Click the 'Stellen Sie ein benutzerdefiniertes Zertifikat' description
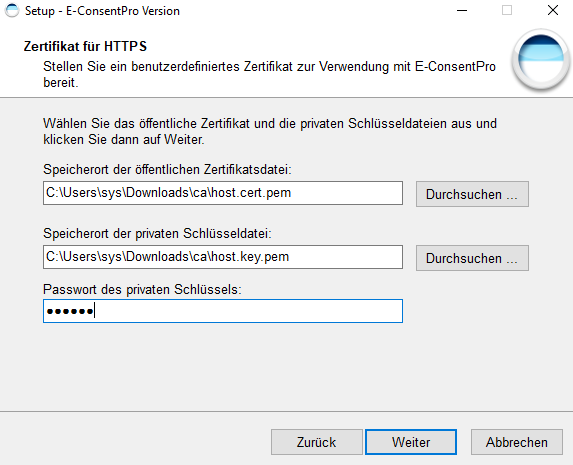The height and width of the screenshot is (465, 573). (x=270, y=75)
